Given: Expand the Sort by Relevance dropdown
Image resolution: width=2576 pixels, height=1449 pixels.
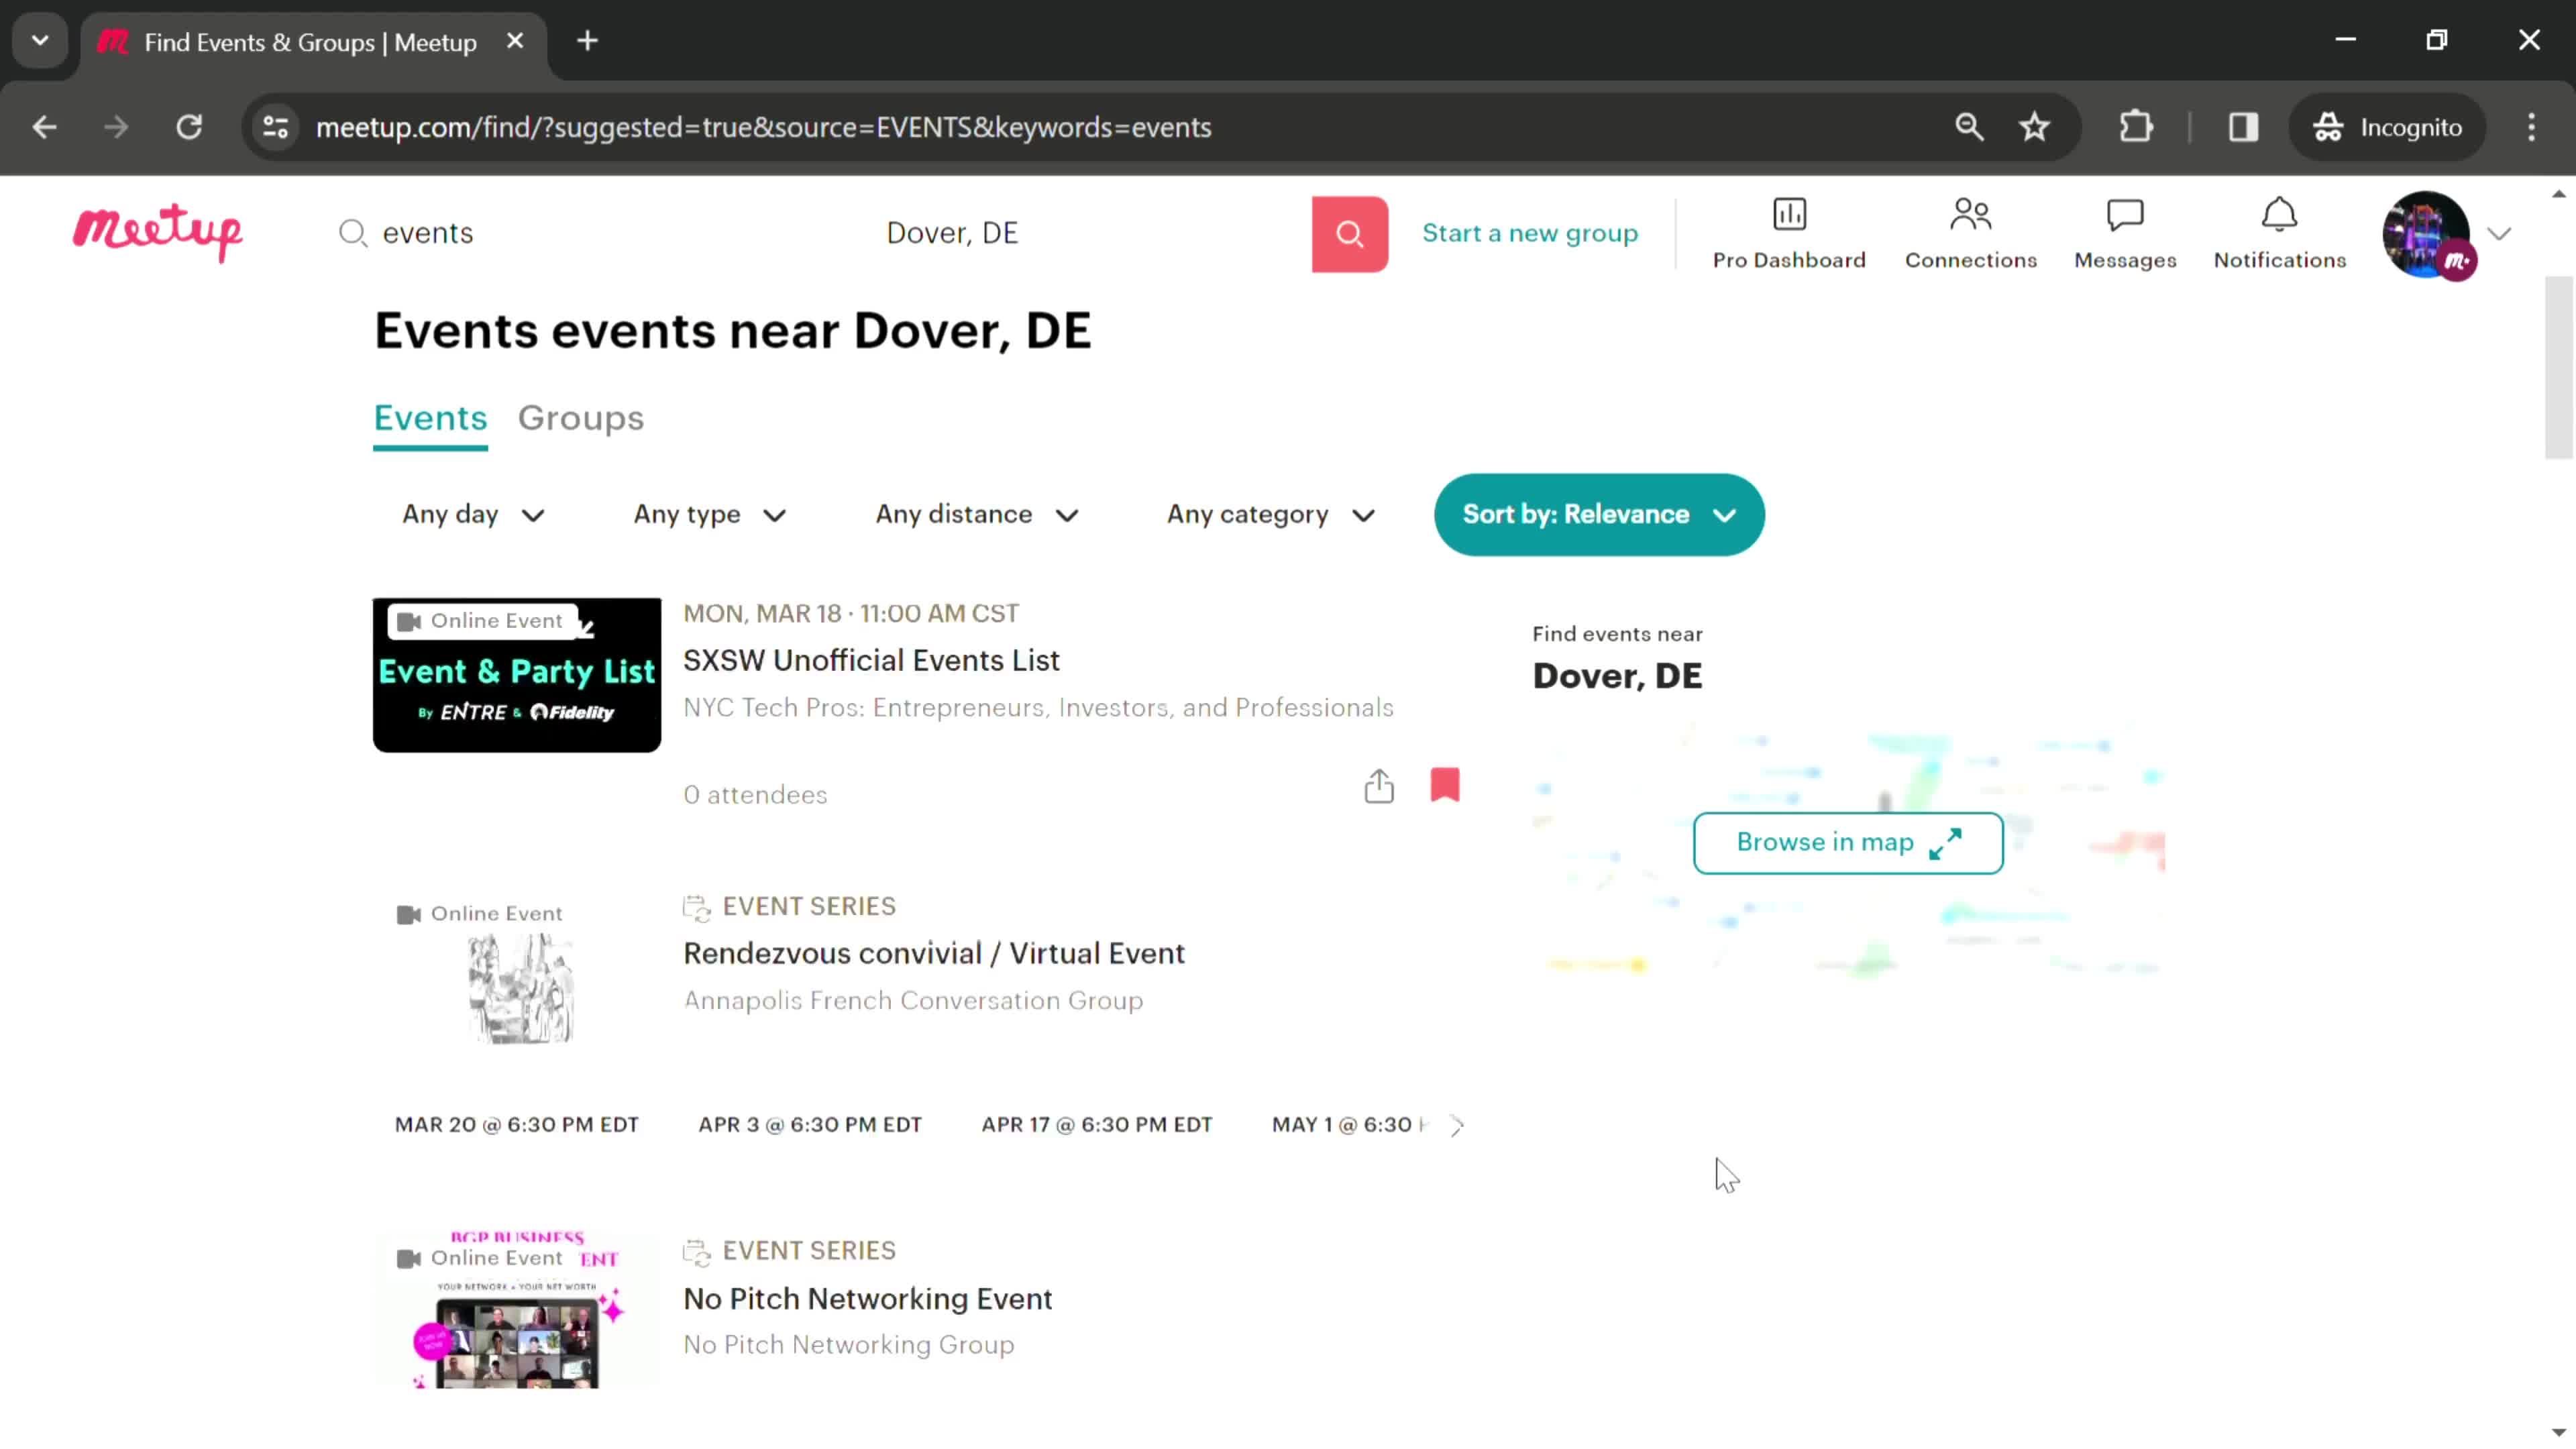Looking at the screenshot, I should pos(1599,513).
